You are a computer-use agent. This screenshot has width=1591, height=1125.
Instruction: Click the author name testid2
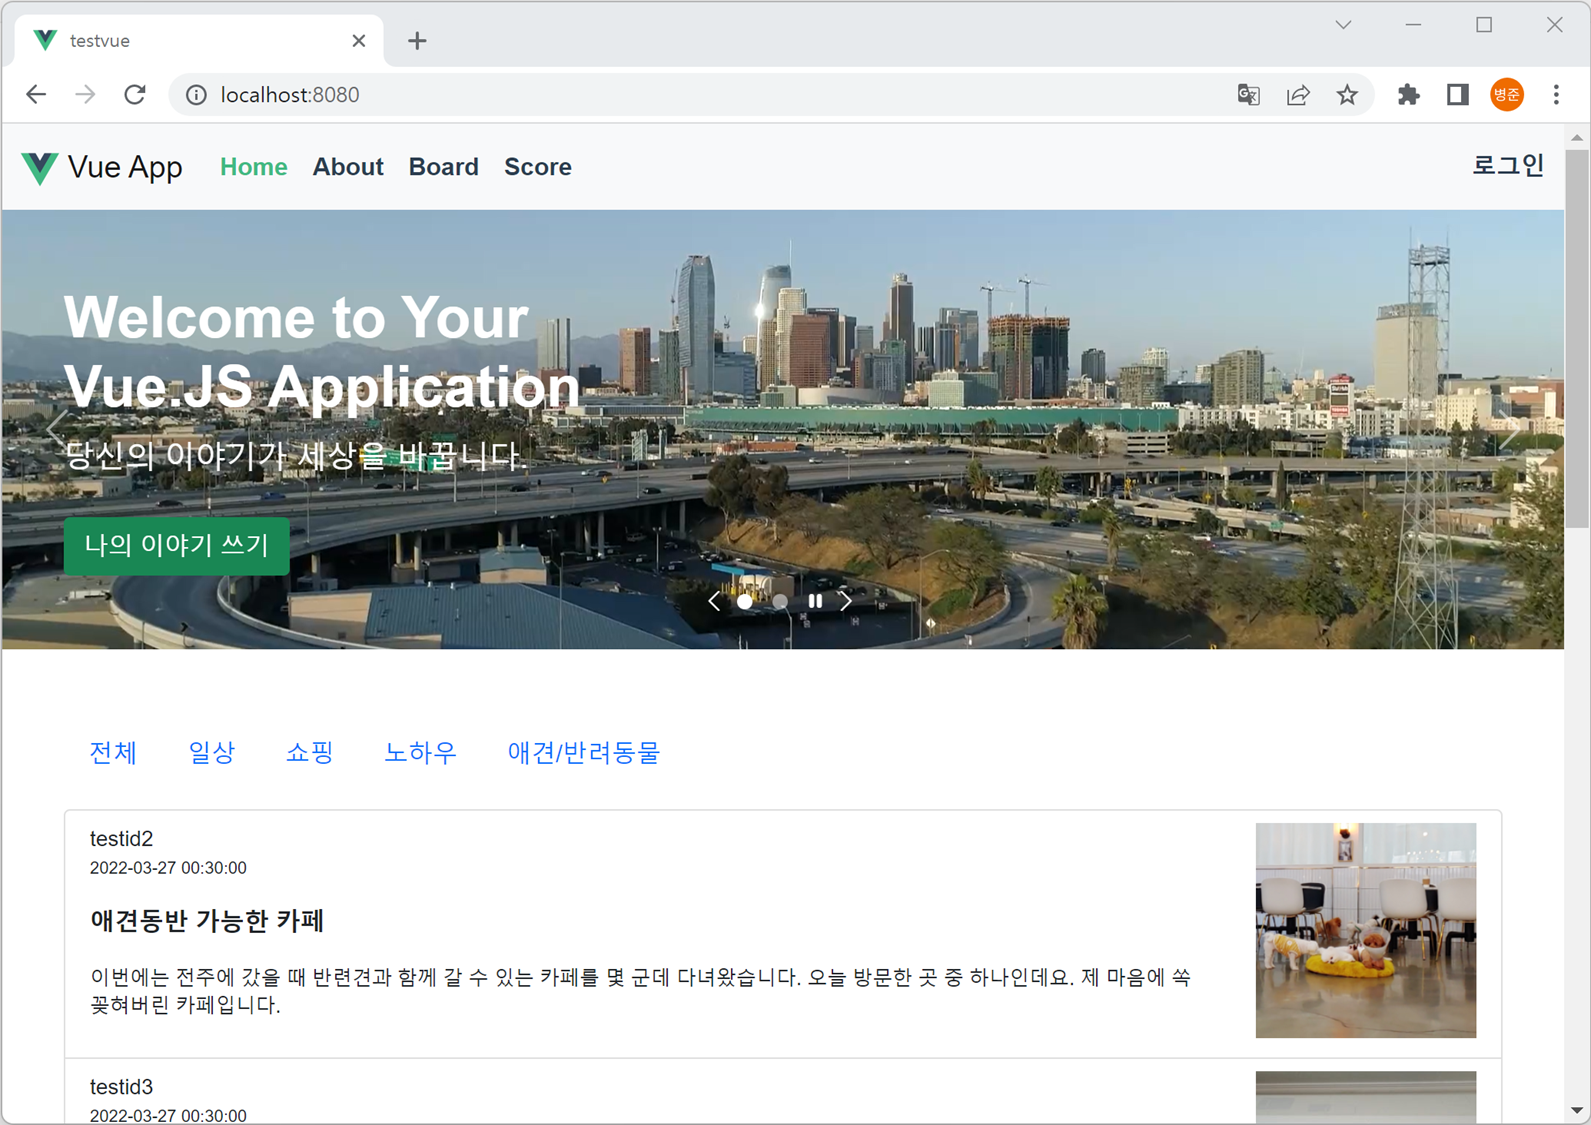pyautogui.click(x=121, y=839)
